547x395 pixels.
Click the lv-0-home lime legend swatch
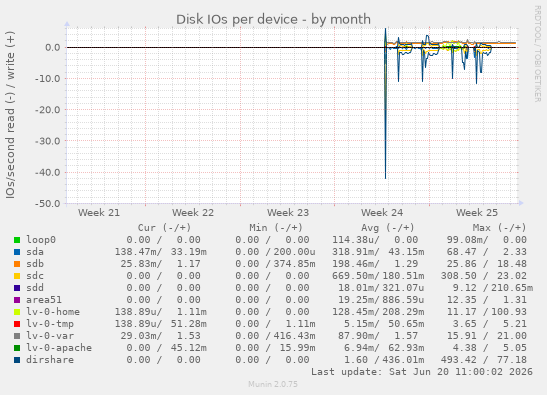(17, 312)
